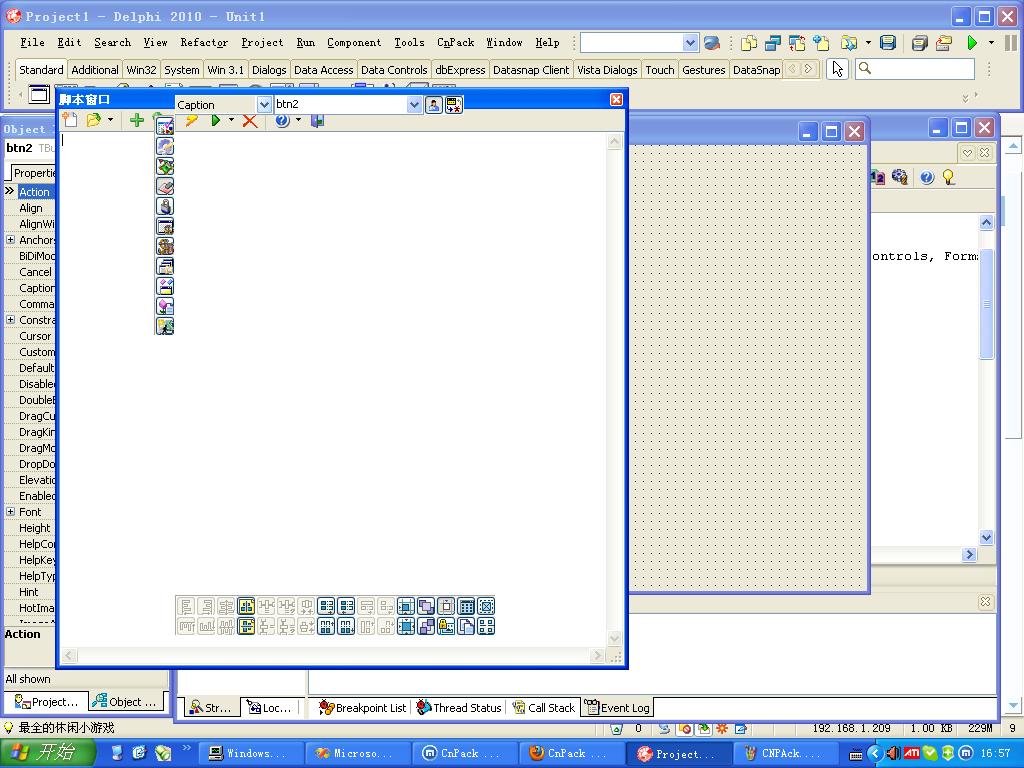Click the new script document icon
Image resolution: width=1024 pixels, height=768 pixels.
pyautogui.click(x=69, y=121)
